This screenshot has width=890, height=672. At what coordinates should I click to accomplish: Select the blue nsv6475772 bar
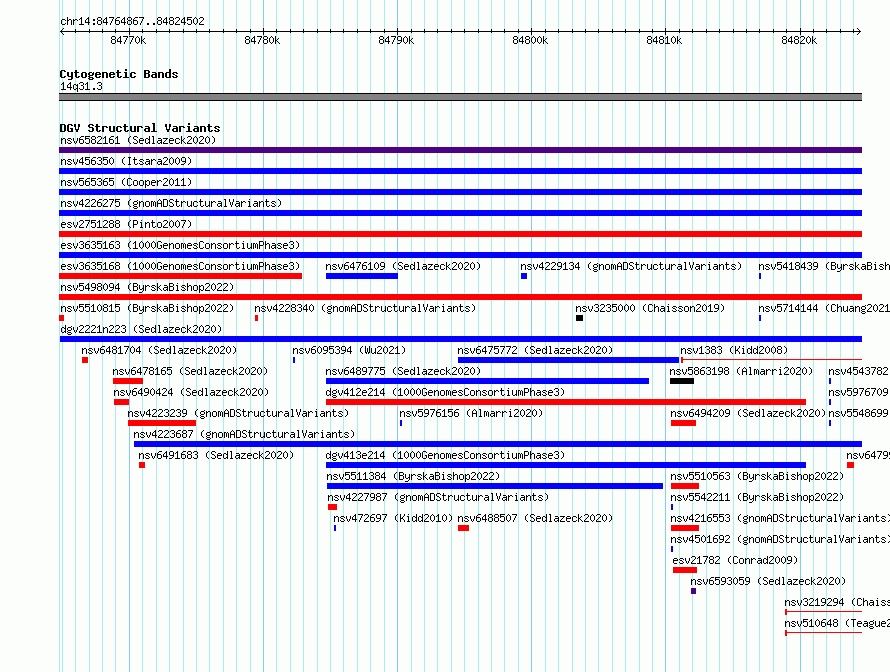point(568,360)
